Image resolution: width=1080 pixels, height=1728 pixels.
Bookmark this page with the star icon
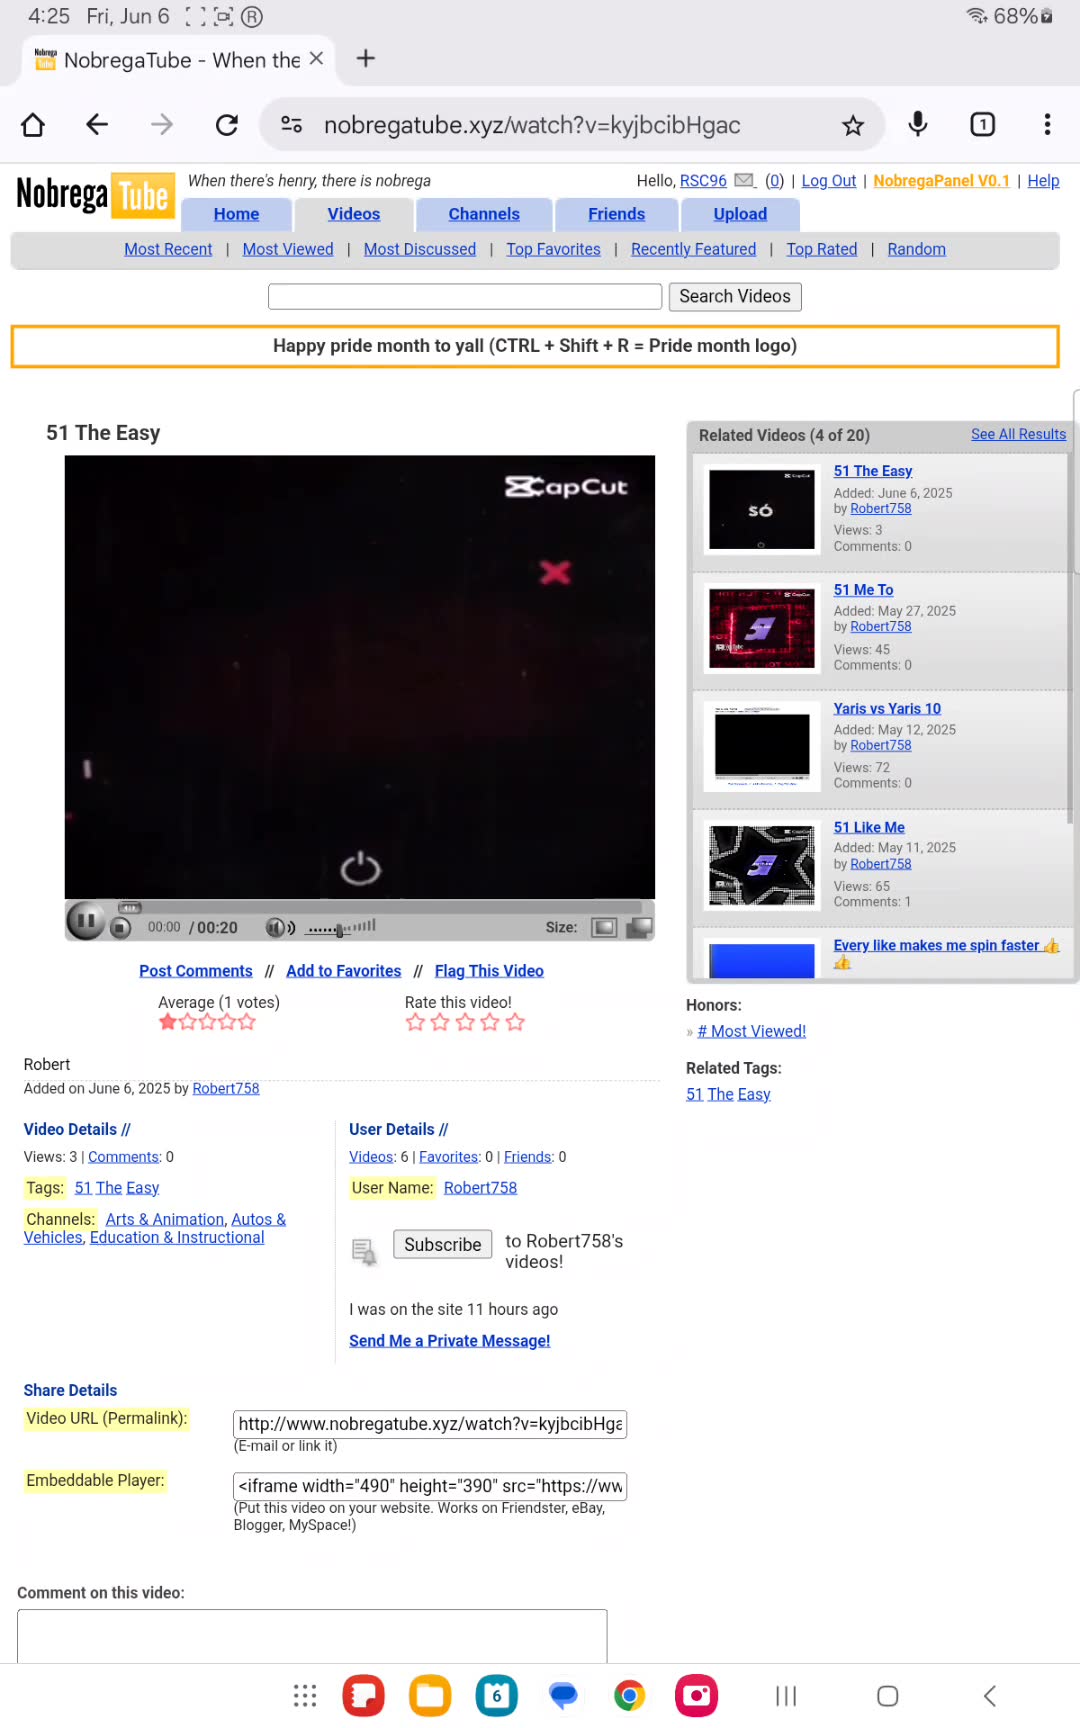tap(853, 125)
